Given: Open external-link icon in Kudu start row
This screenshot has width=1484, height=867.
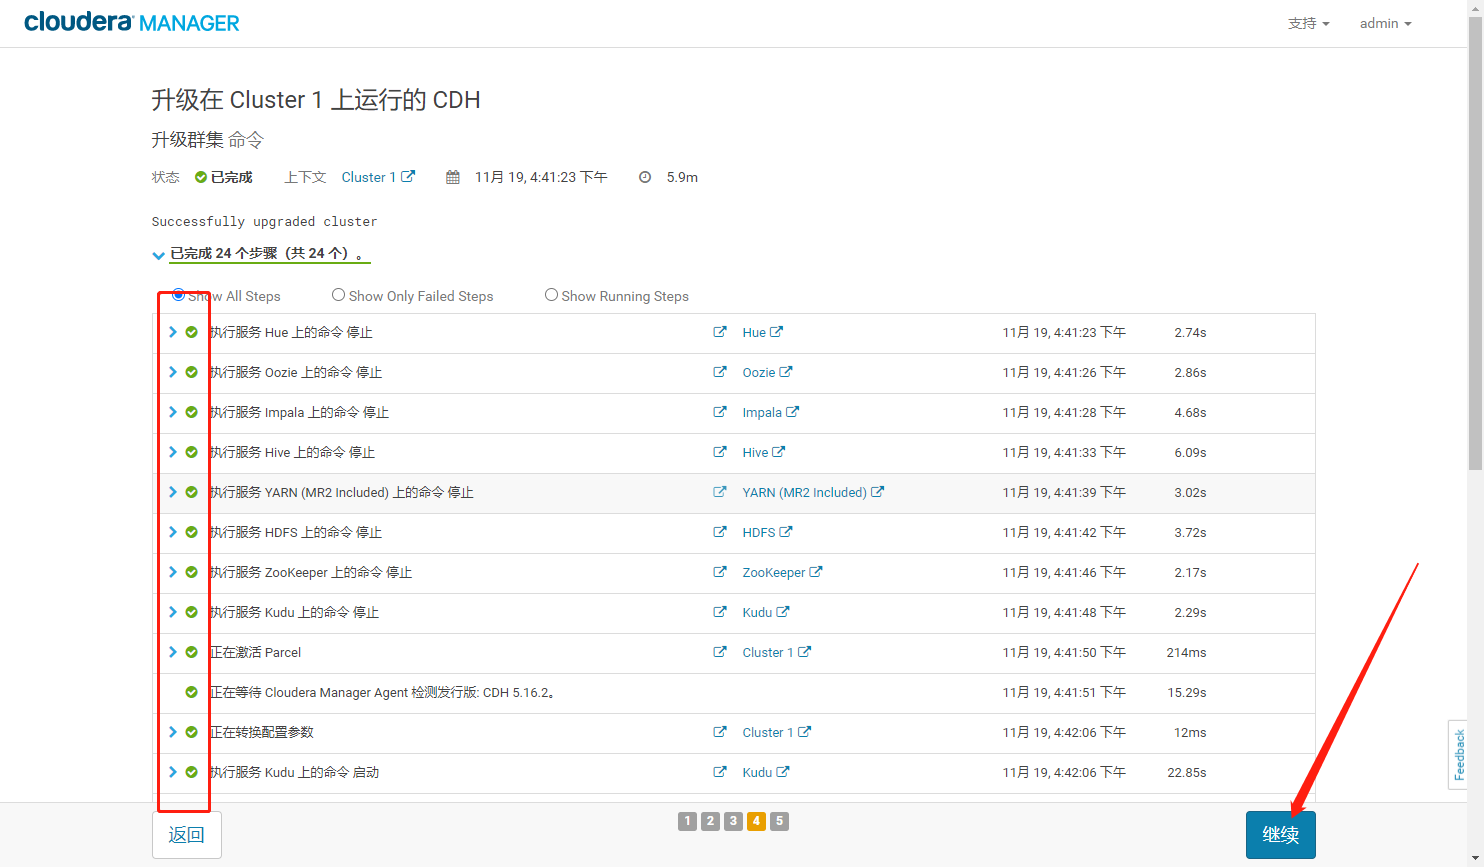Looking at the screenshot, I should click(720, 772).
